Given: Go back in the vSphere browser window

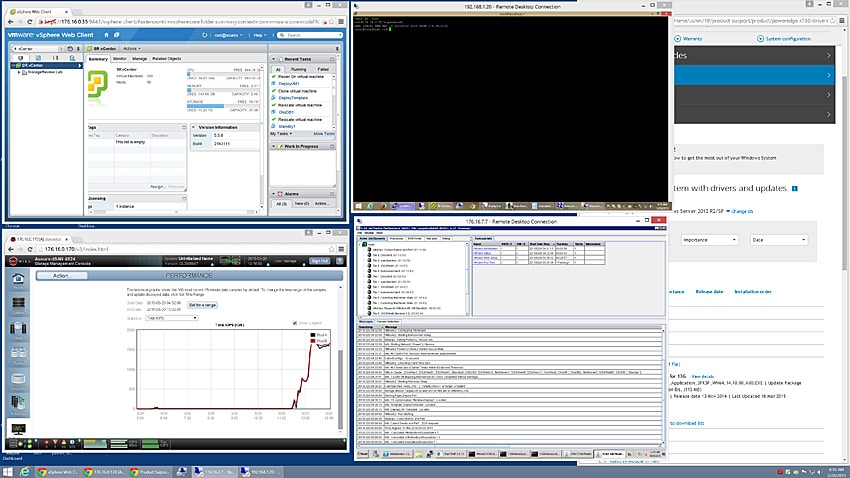Looking at the screenshot, I should (10, 22).
